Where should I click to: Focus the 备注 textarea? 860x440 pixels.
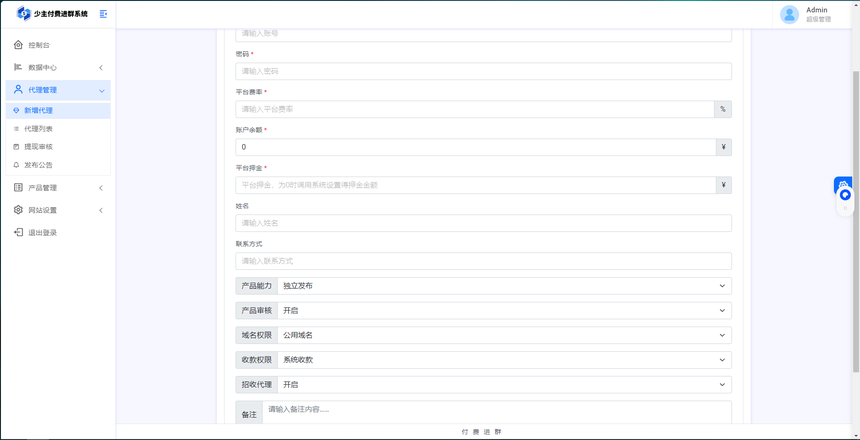[497, 413]
